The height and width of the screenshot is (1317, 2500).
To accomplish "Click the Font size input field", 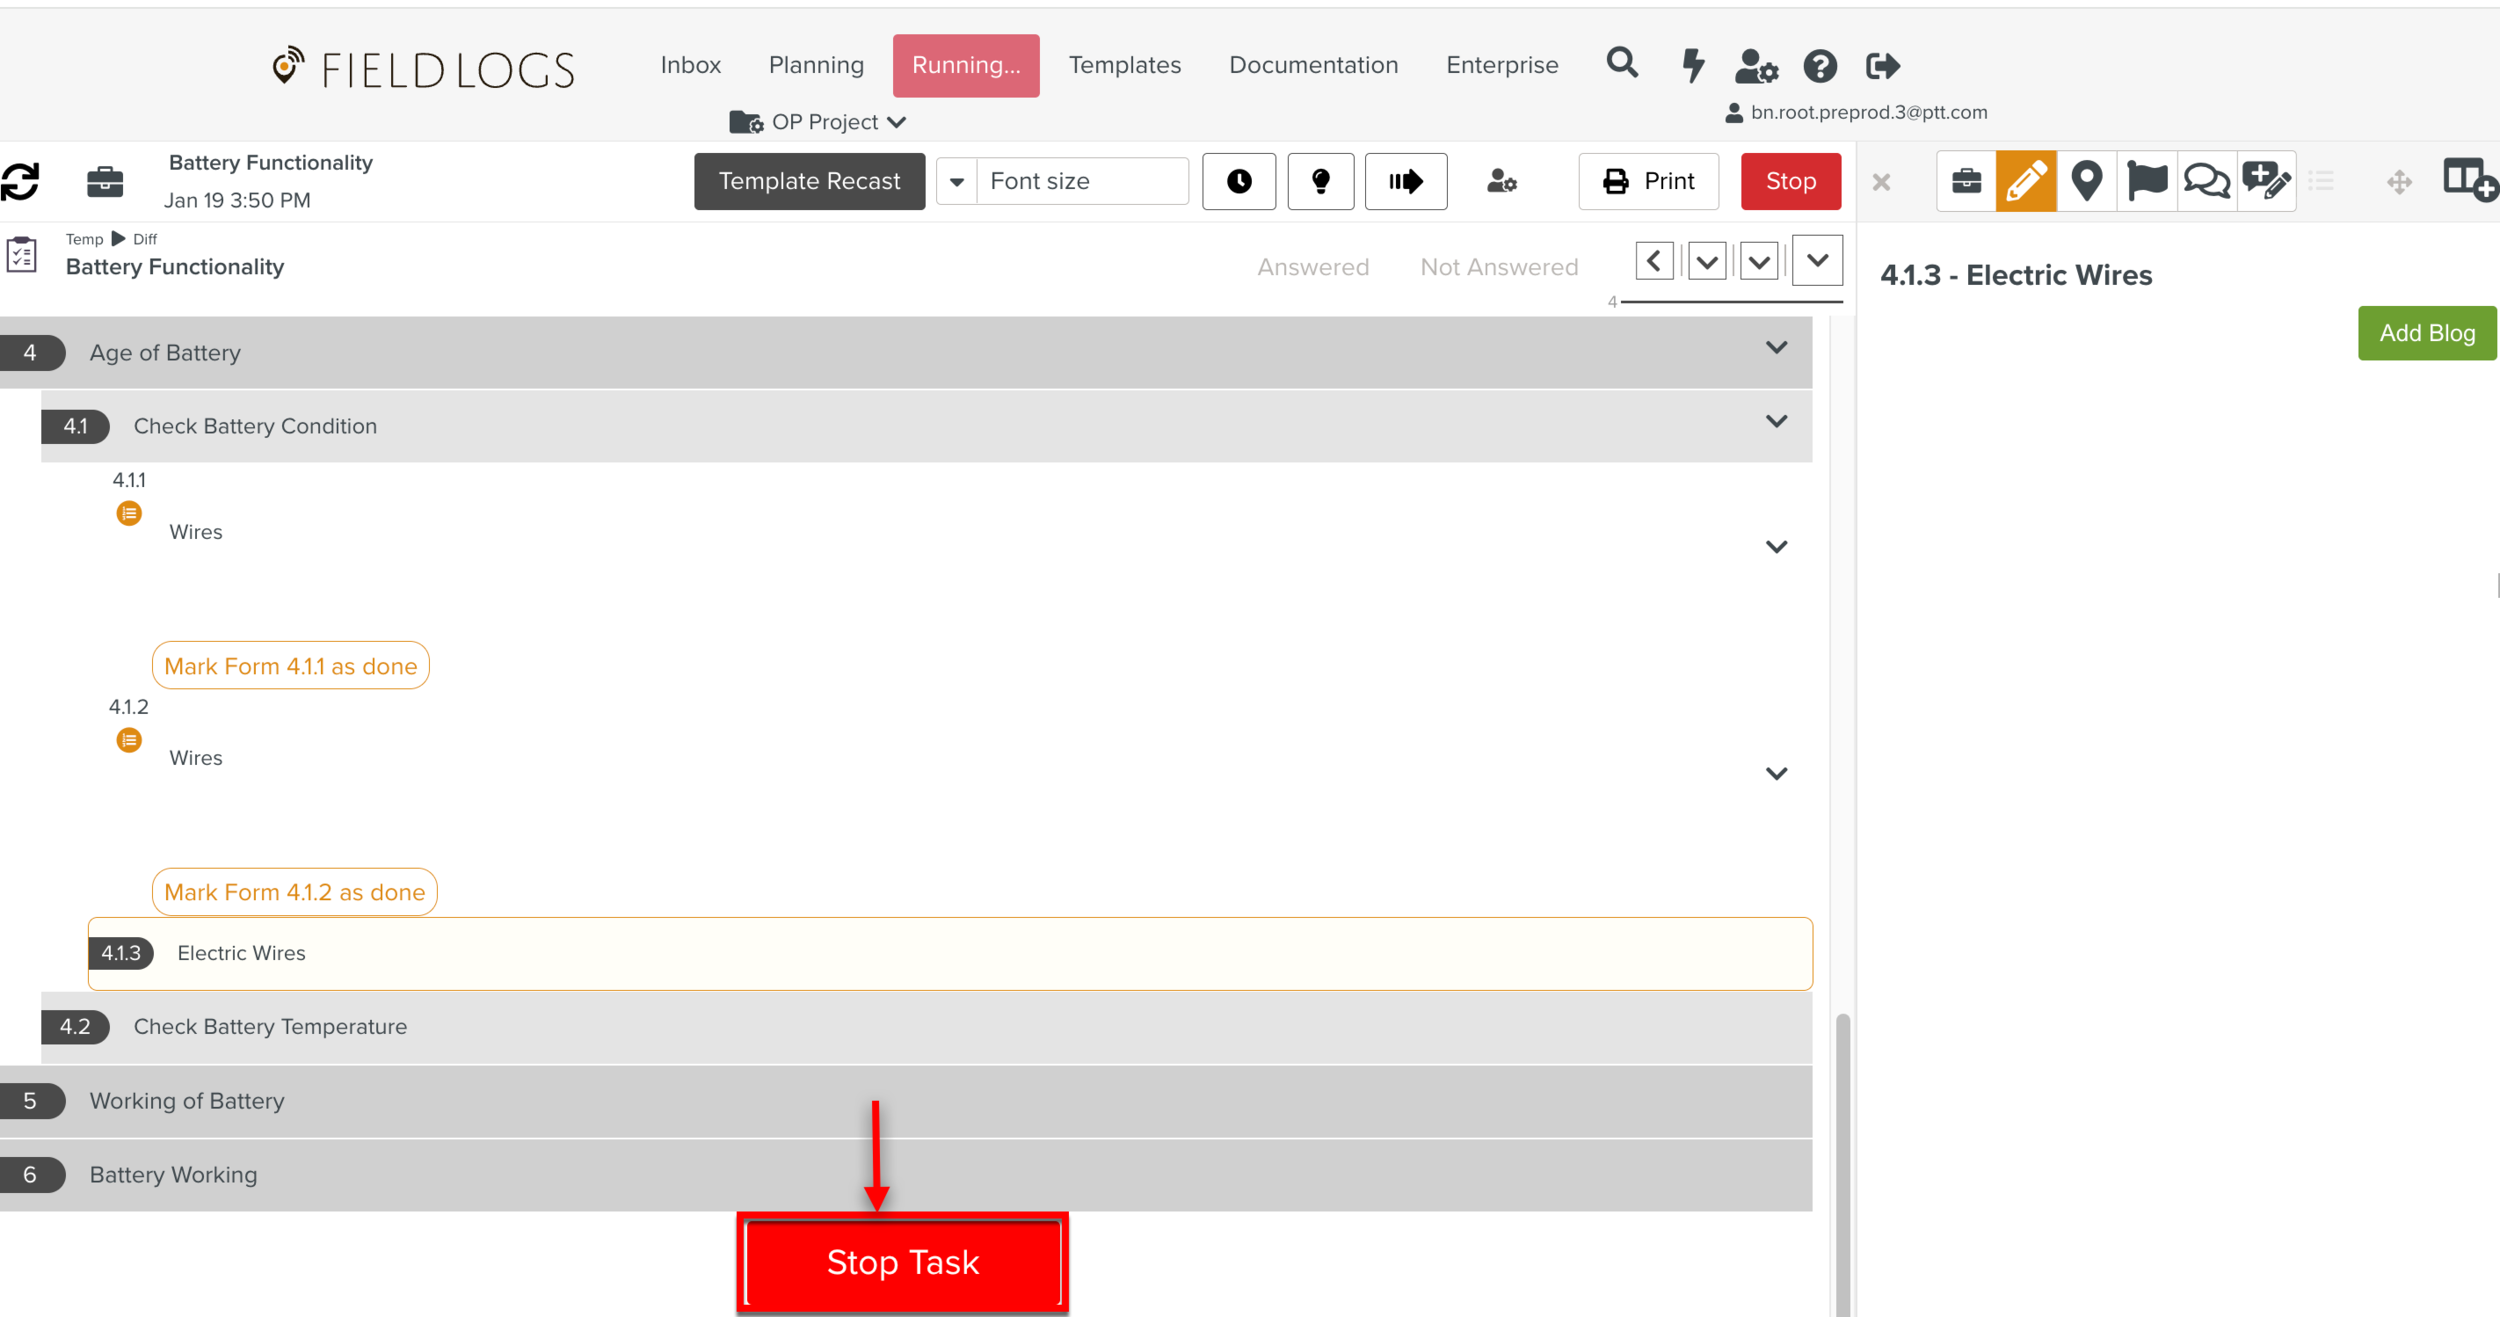I will pyautogui.click(x=1082, y=181).
